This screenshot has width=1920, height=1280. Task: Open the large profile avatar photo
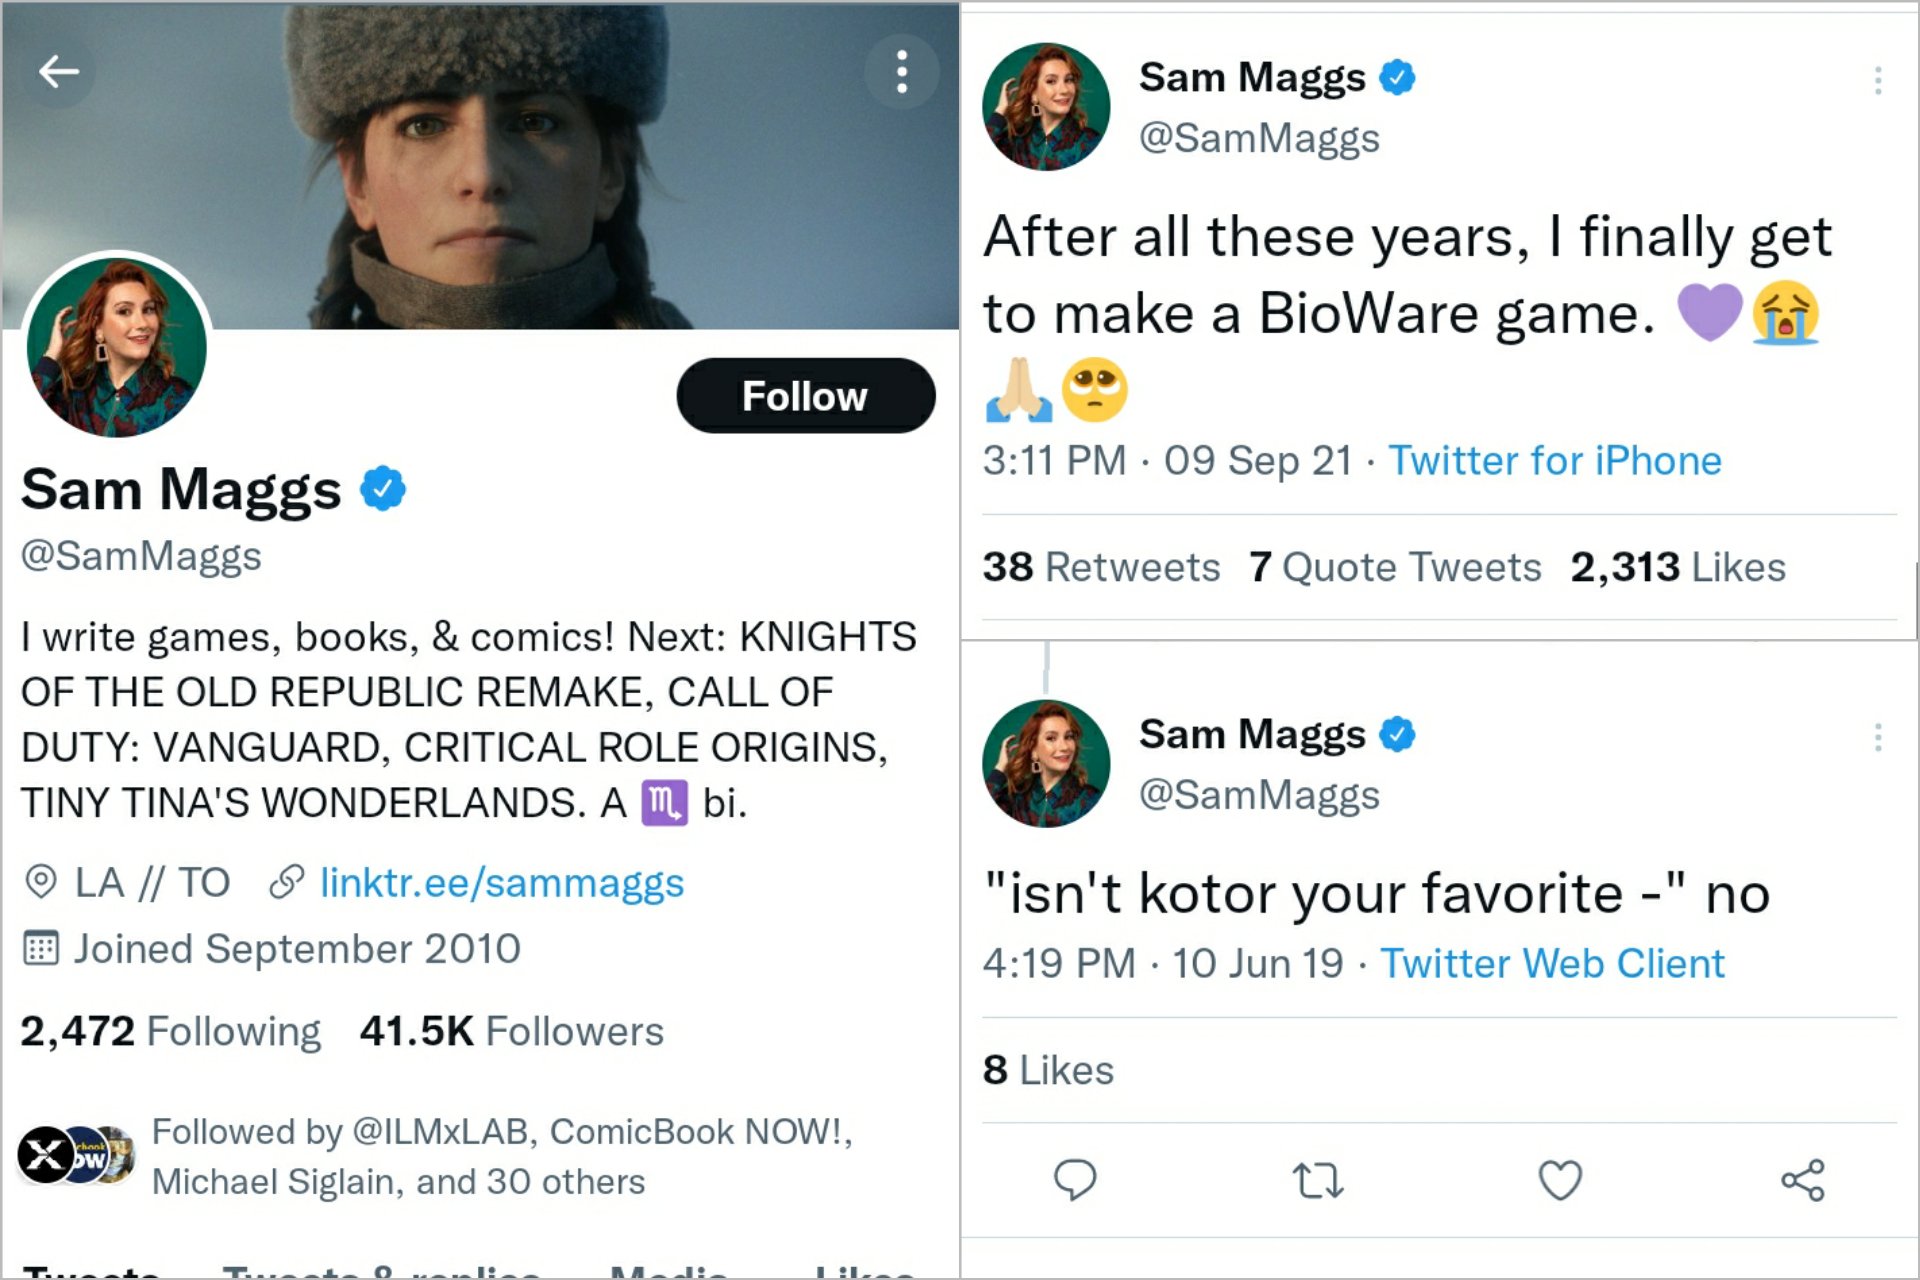[x=117, y=347]
